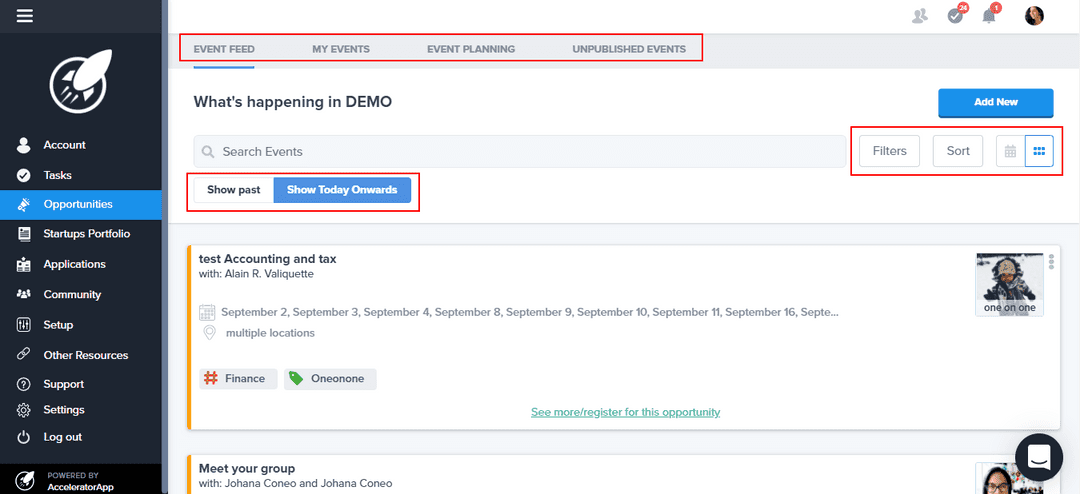Open Startups Portfolio in sidebar
Screen dimensions: 1080x494
86,234
